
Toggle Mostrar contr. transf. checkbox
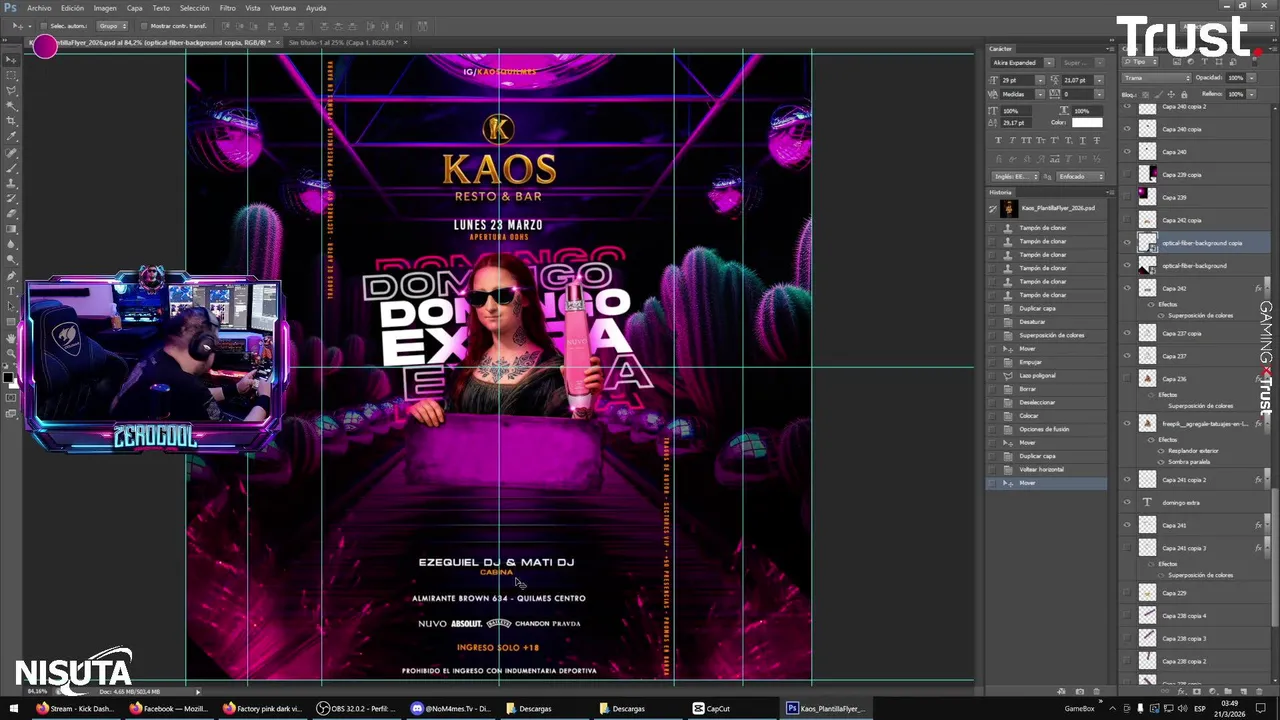pos(144,26)
